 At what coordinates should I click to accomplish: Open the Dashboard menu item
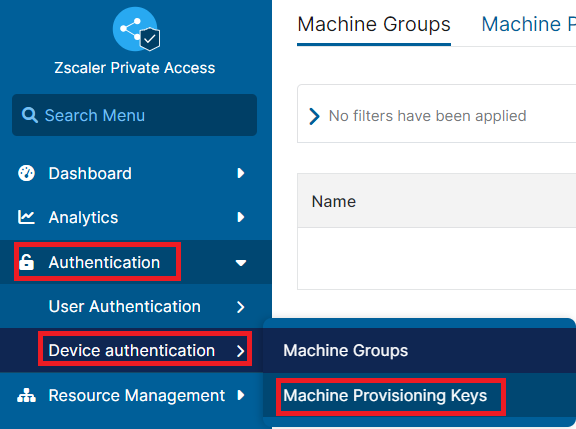[136, 173]
